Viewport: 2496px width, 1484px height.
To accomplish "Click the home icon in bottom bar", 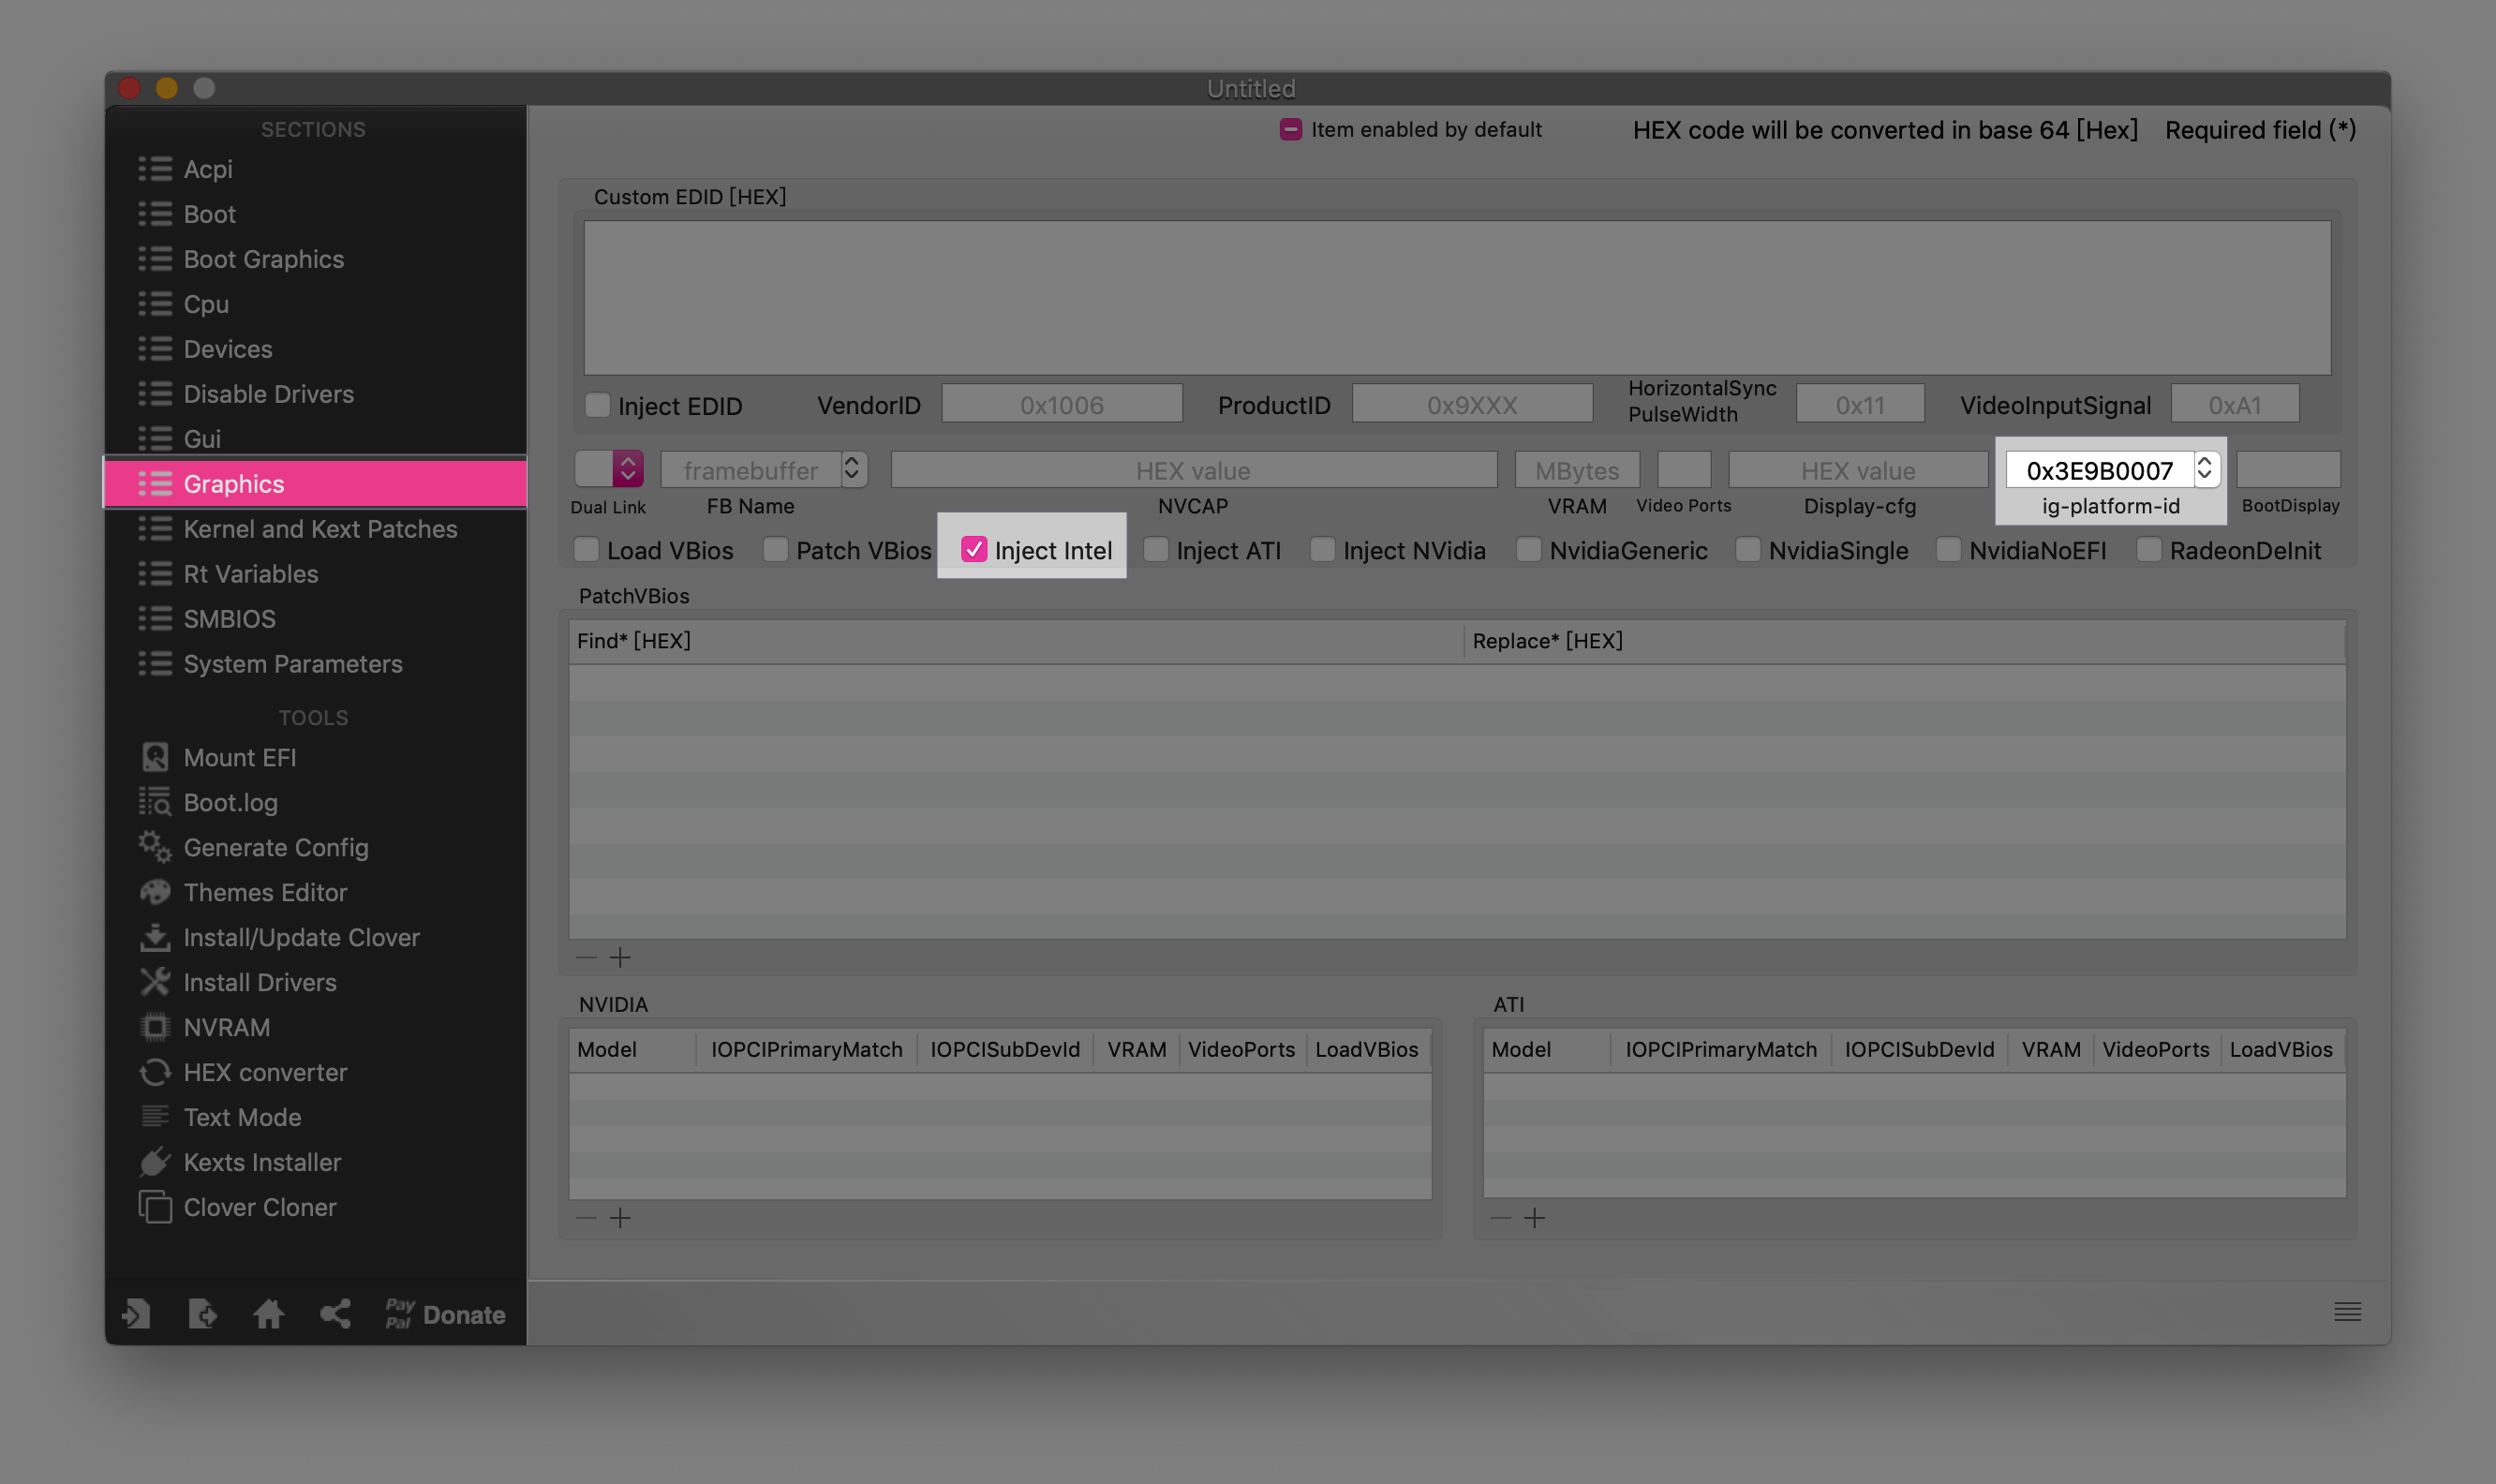I will 268,1313.
